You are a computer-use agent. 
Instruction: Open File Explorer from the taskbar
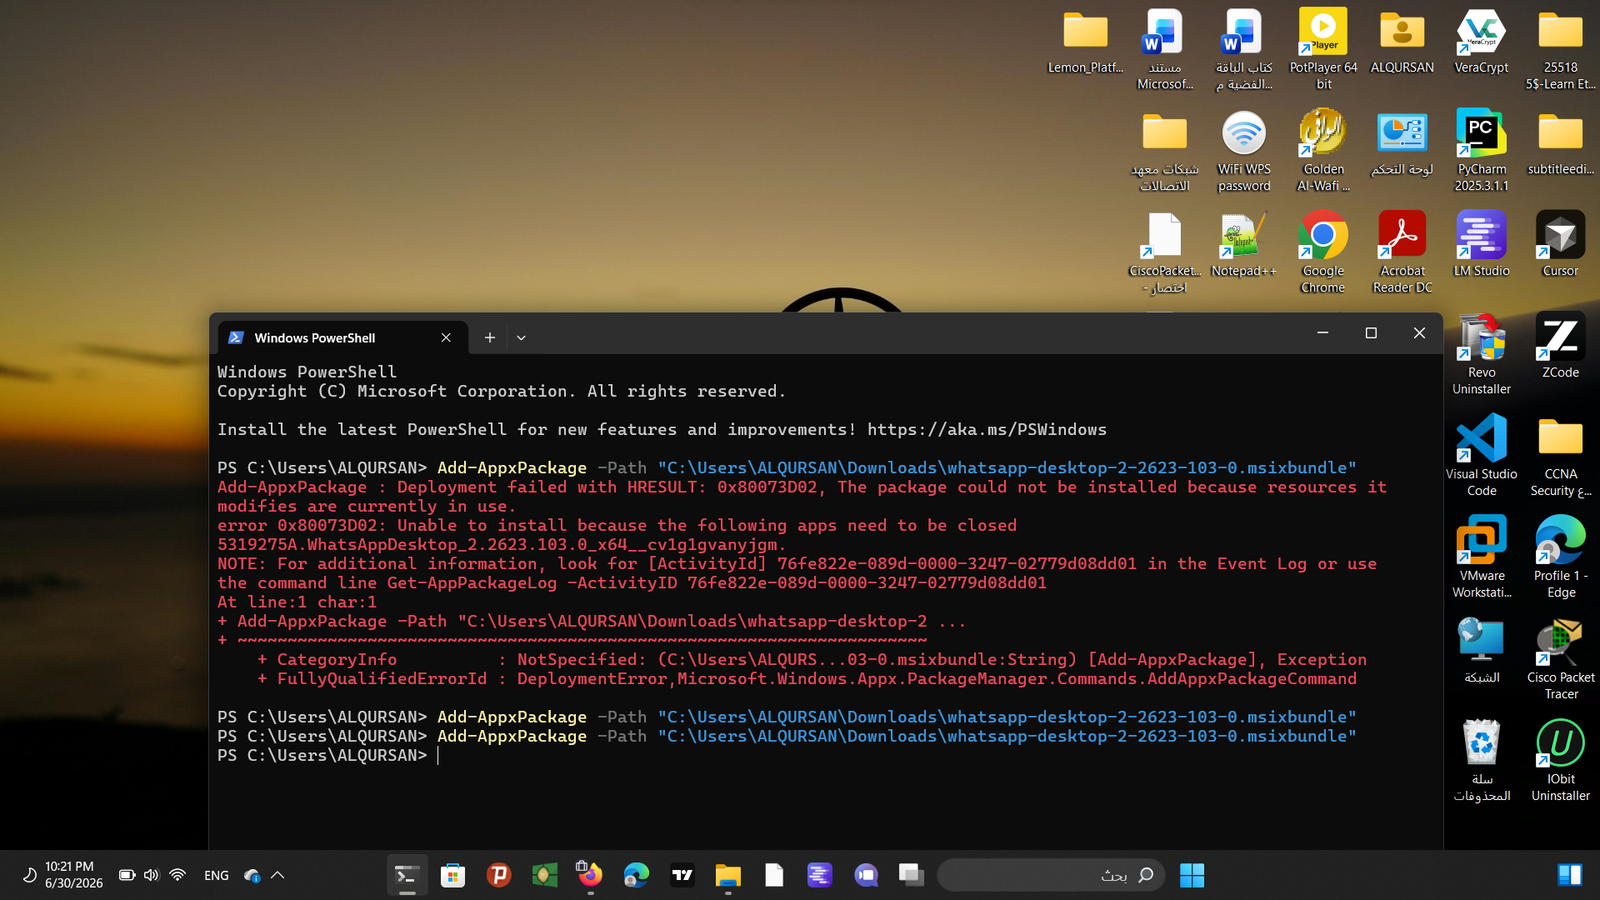tap(728, 875)
